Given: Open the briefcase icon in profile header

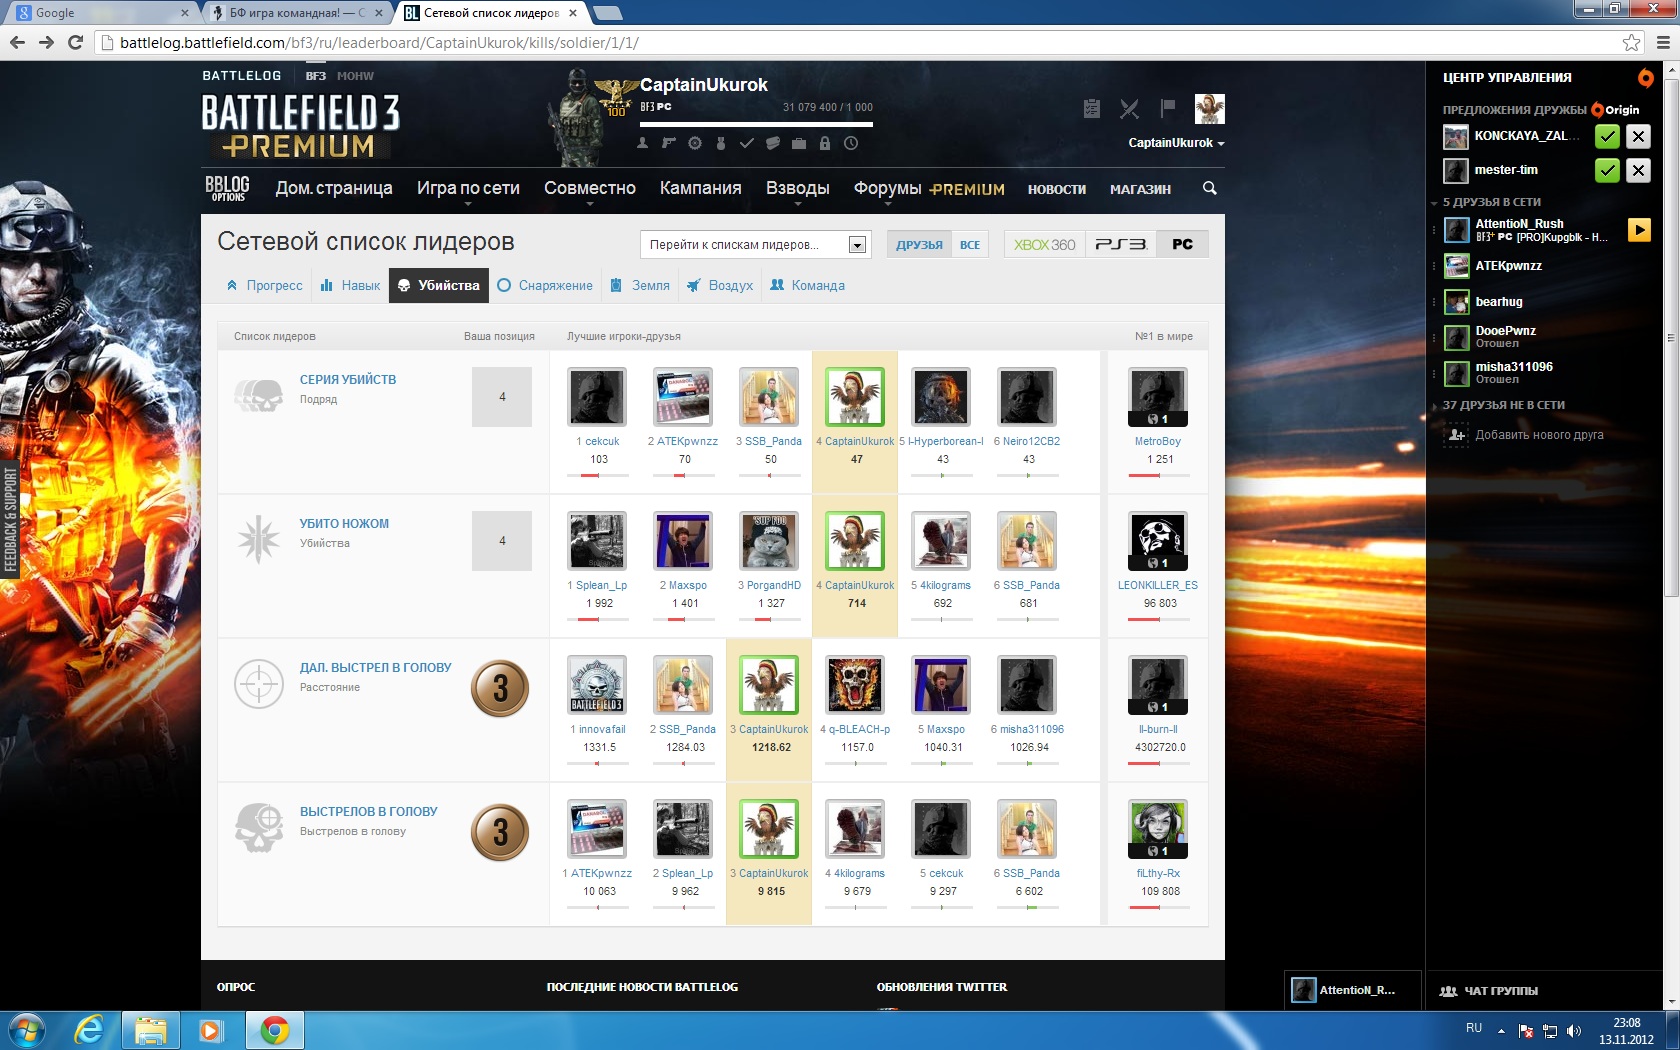Looking at the screenshot, I should tap(799, 143).
